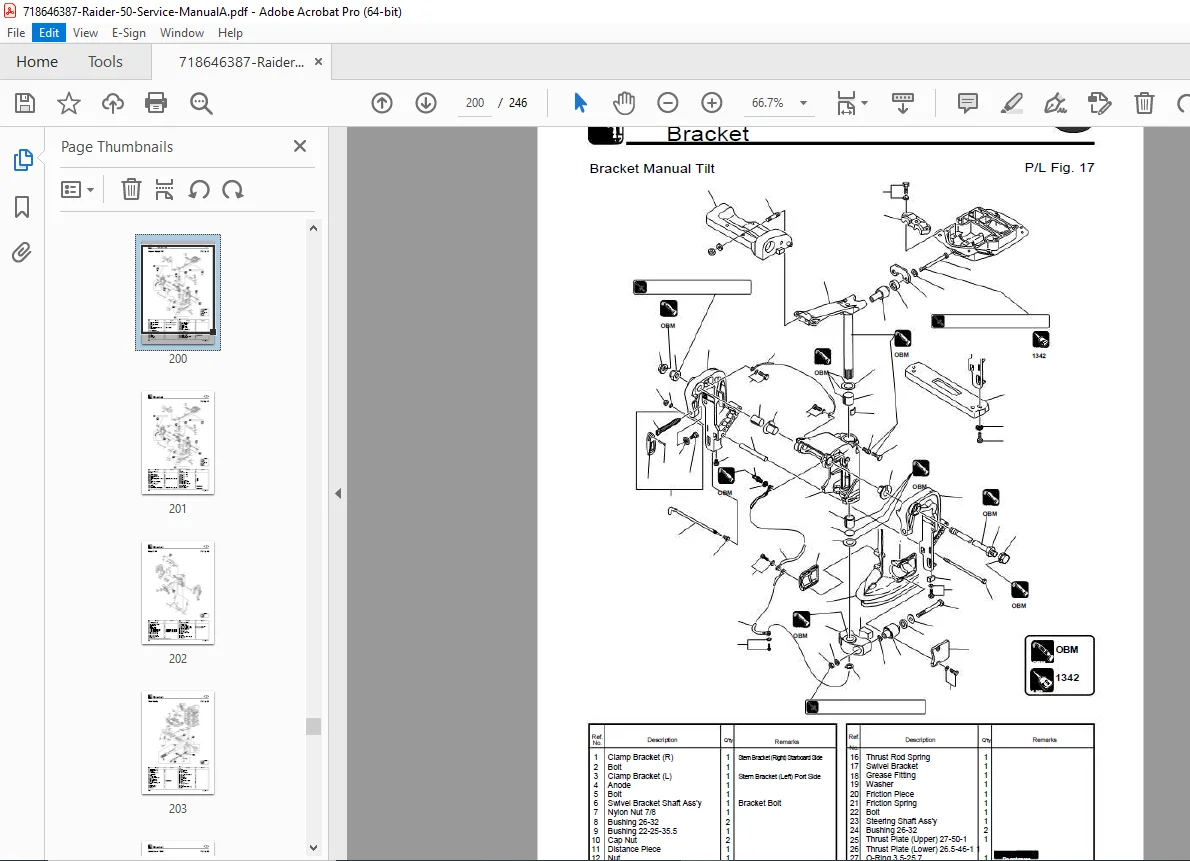Open the Window menu
This screenshot has height=861, width=1190.
(181, 33)
